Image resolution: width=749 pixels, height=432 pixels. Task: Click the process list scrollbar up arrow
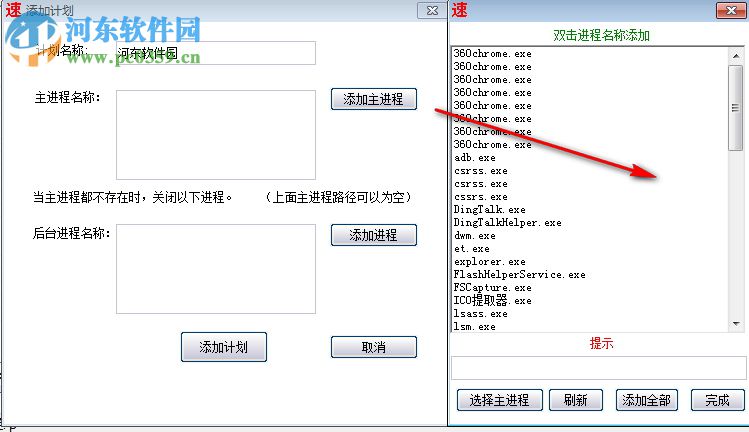(x=736, y=55)
